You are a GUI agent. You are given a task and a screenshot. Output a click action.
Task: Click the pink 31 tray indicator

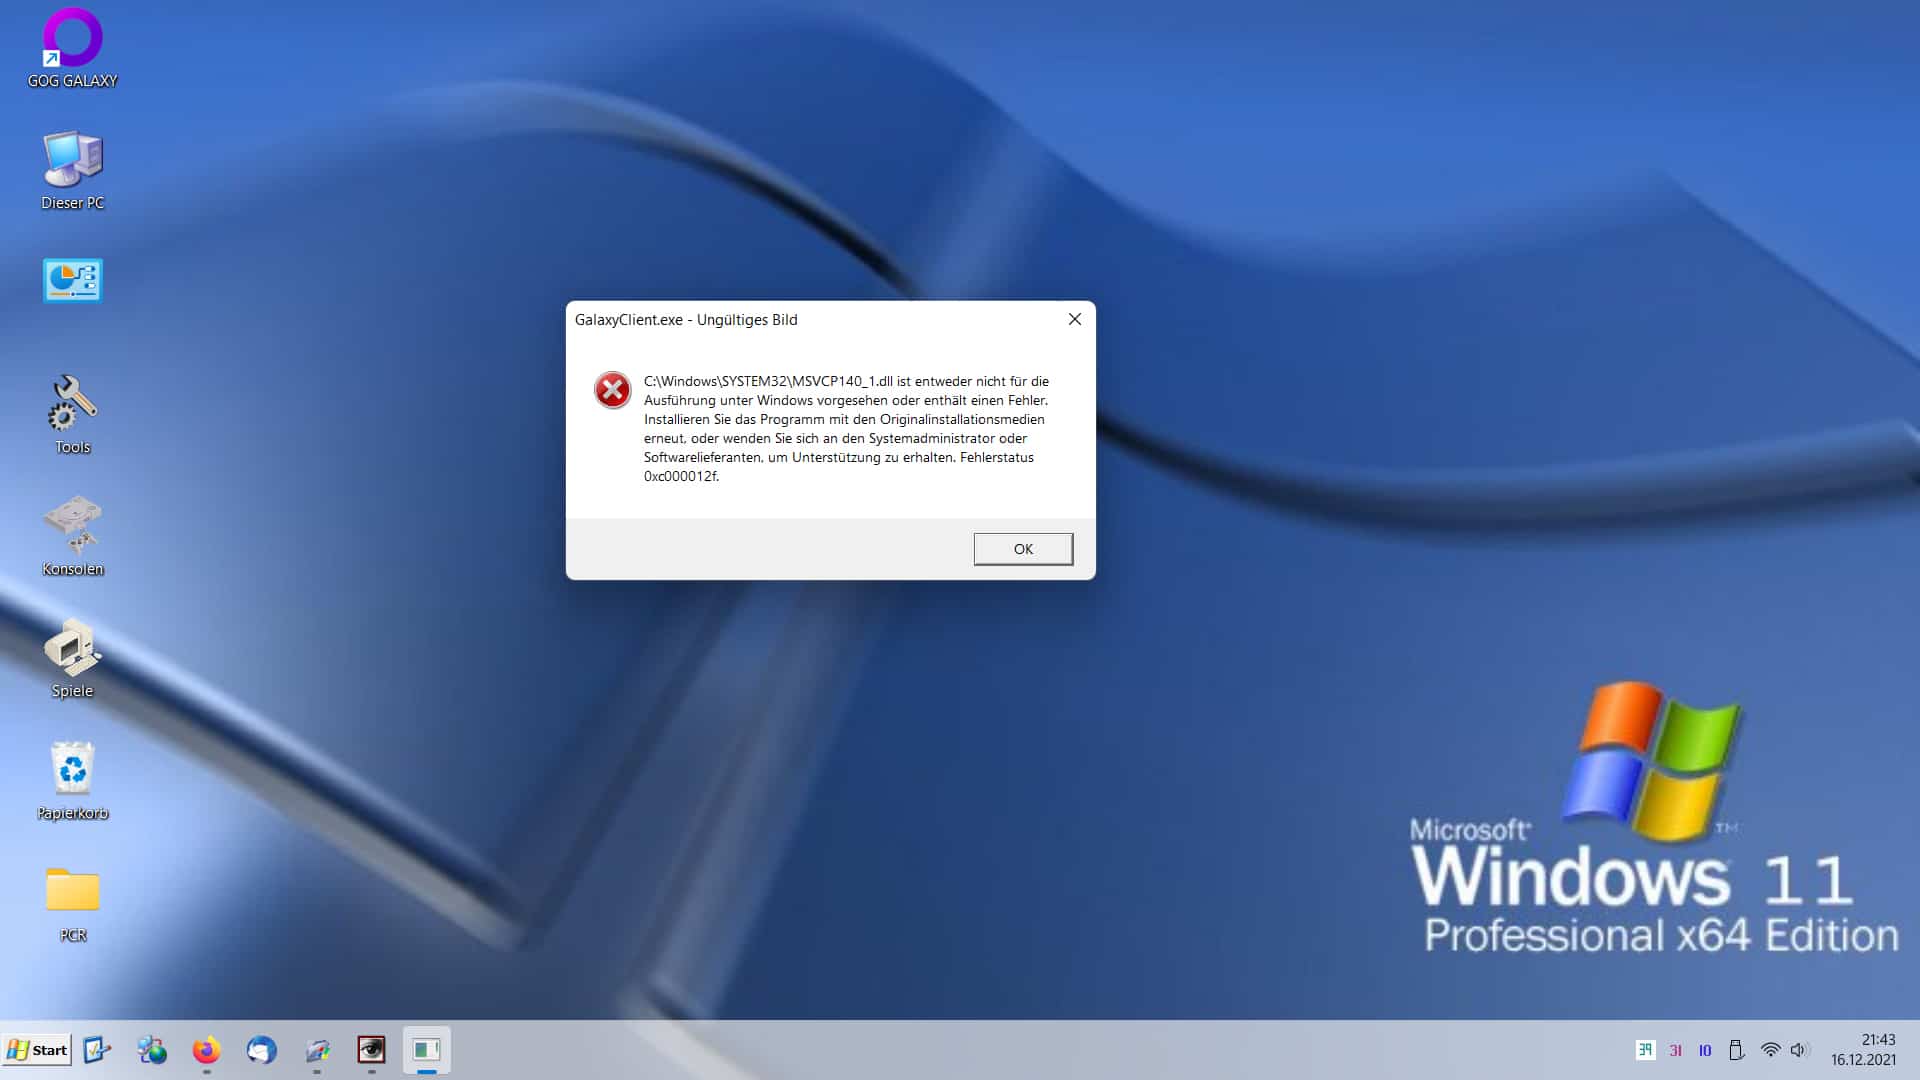click(1676, 1050)
